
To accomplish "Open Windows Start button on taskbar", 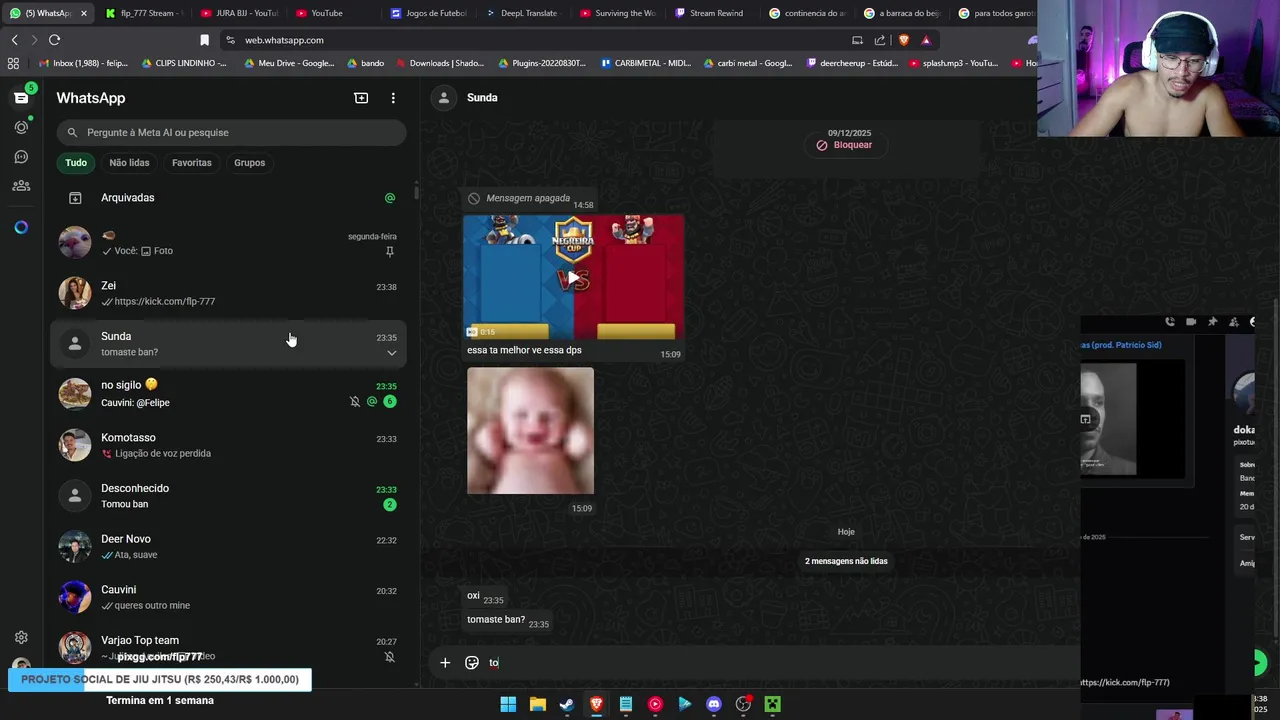I will 508,704.
